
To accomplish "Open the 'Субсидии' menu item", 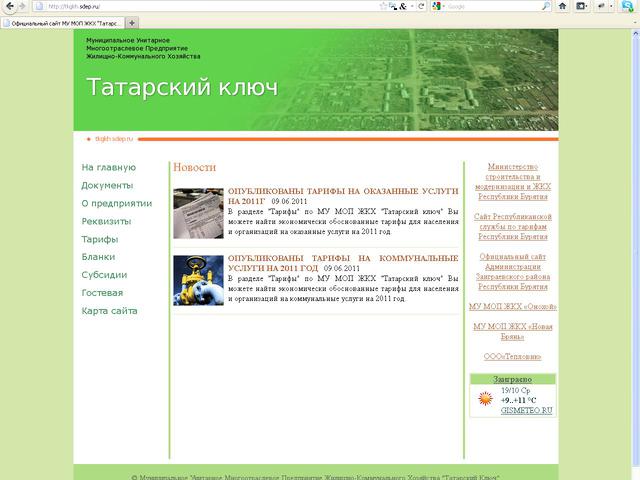I will 104,275.
